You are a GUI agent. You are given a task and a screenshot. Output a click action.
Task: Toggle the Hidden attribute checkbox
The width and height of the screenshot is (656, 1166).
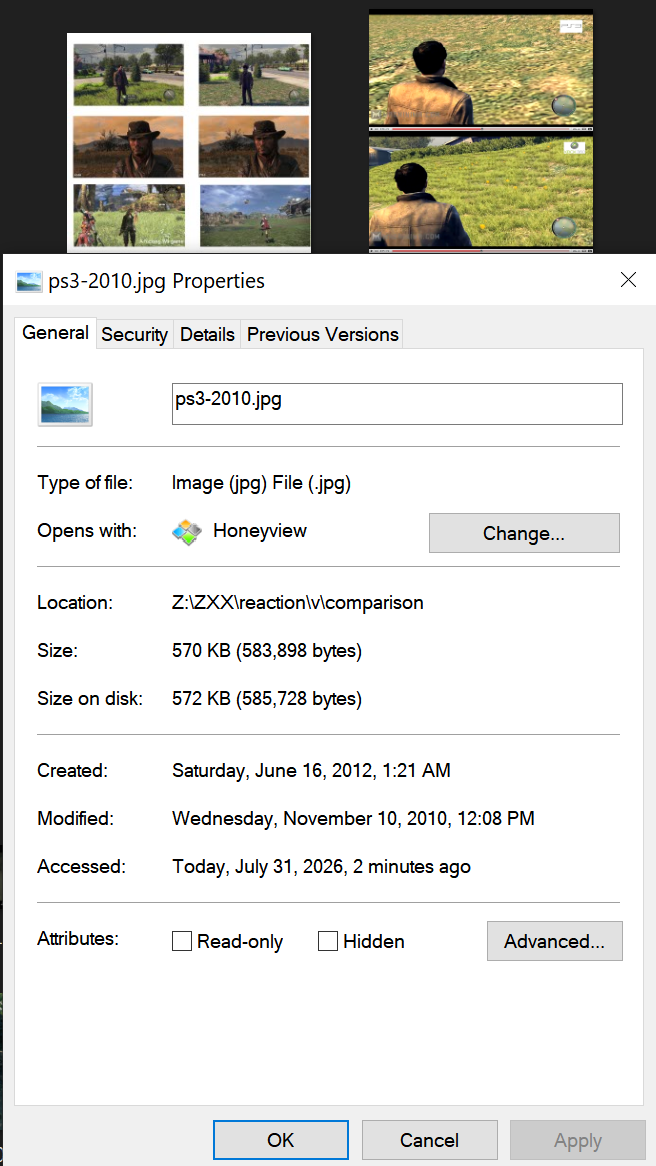tap(327, 941)
